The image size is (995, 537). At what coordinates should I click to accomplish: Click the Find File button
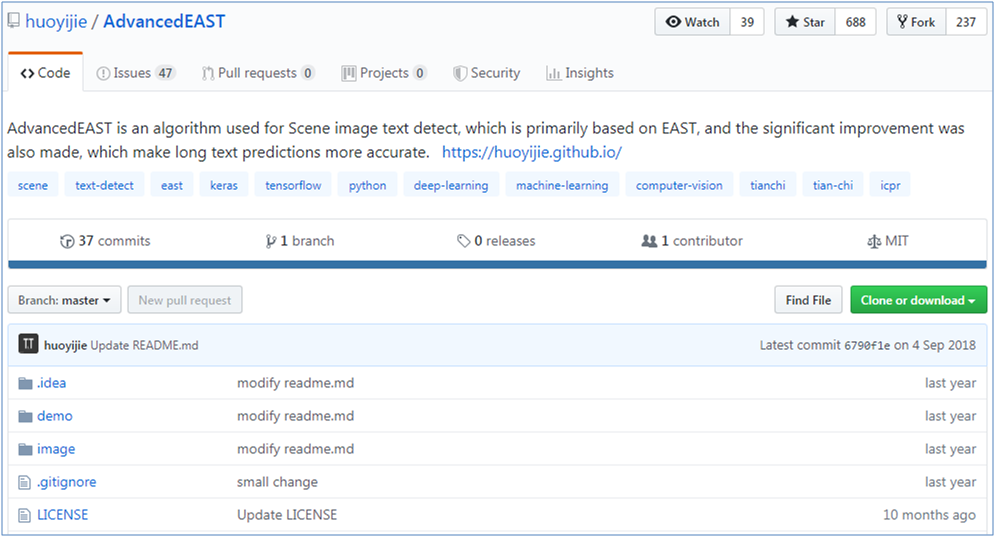click(x=808, y=300)
